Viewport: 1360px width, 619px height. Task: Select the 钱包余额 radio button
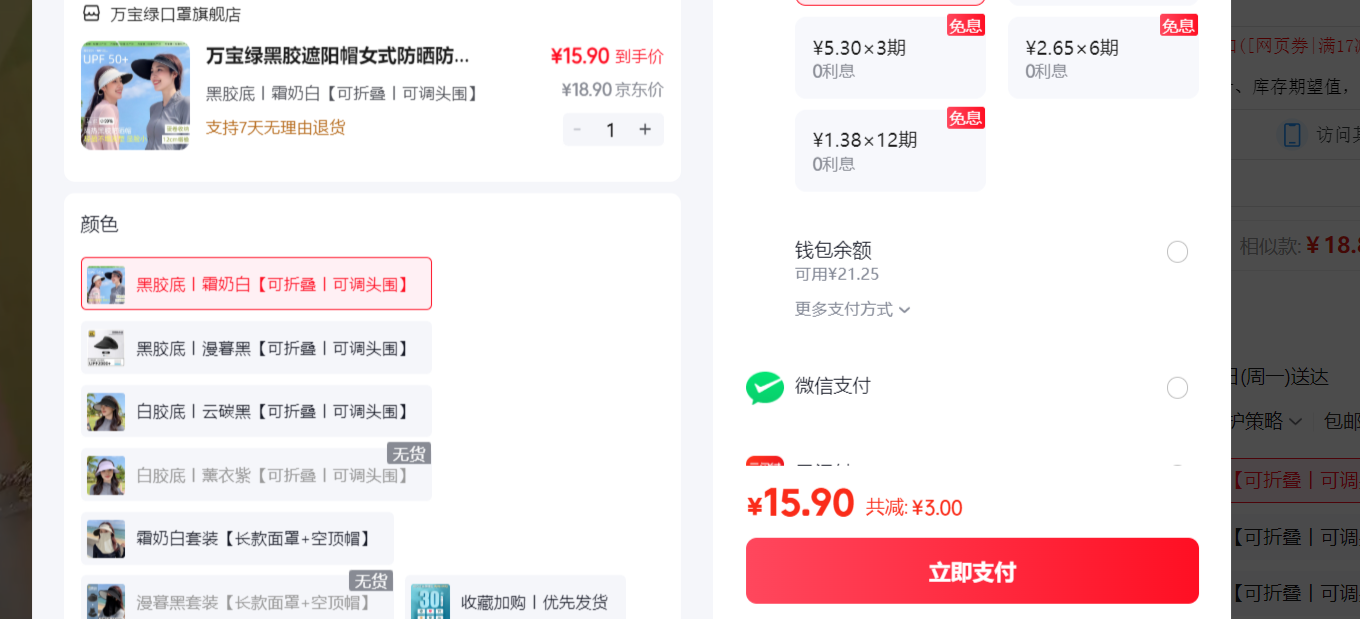coord(1177,252)
